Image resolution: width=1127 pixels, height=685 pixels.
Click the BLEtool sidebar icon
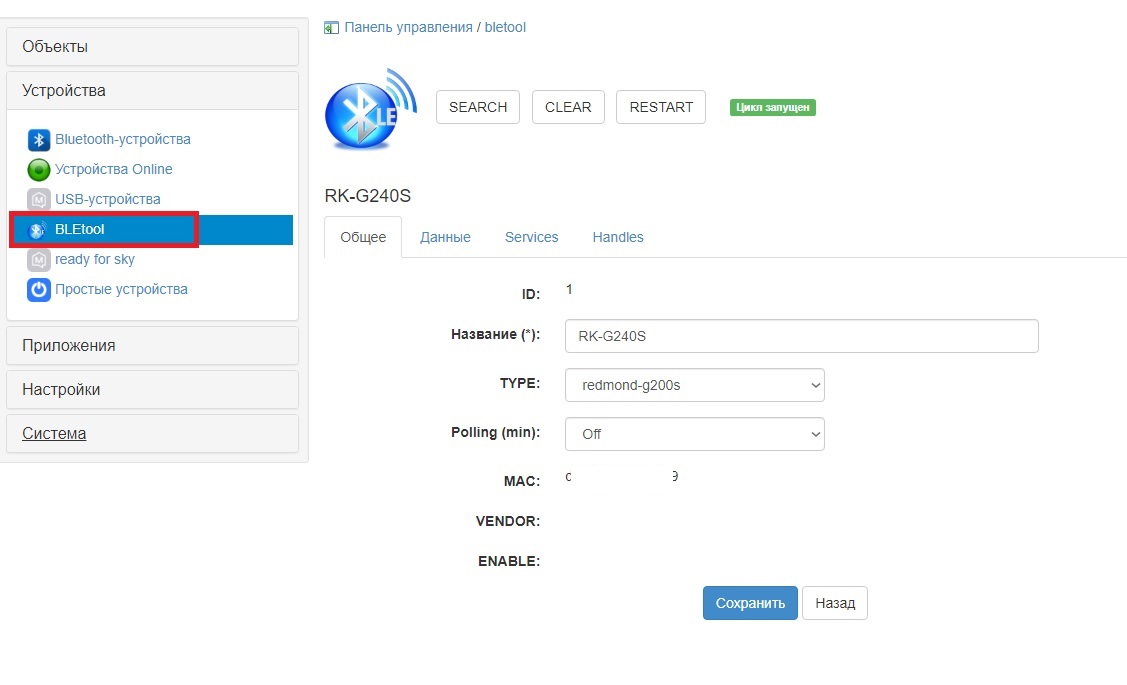click(37, 229)
